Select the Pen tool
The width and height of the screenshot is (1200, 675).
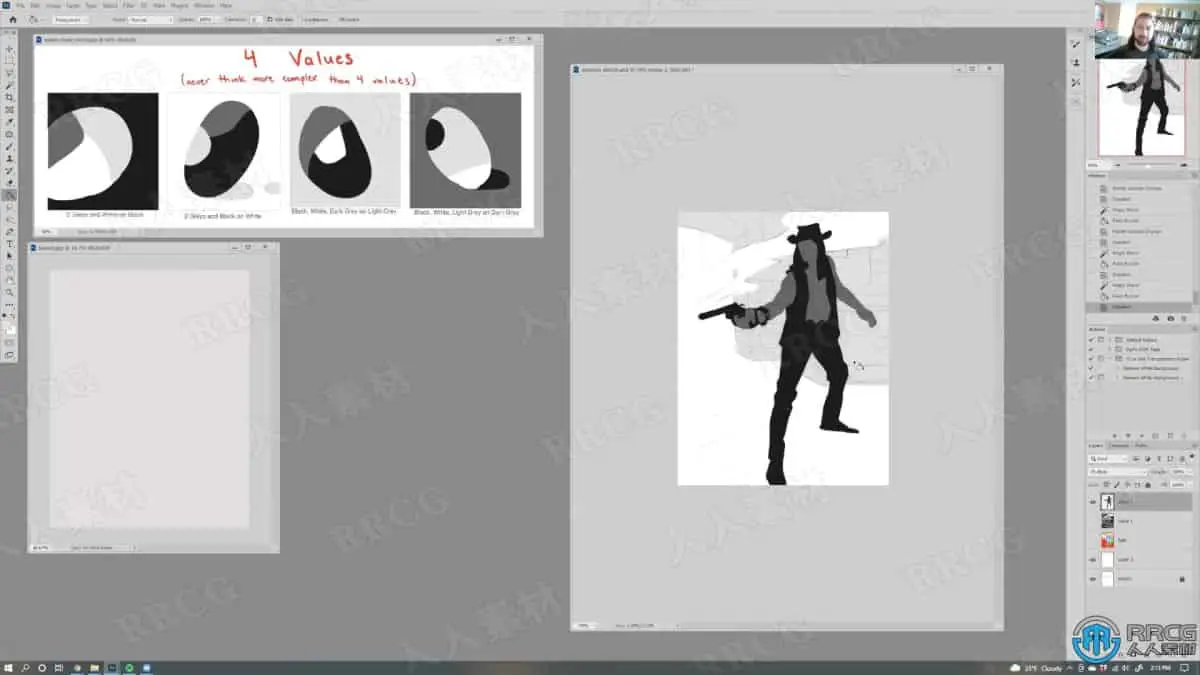(x=10, y=231)
